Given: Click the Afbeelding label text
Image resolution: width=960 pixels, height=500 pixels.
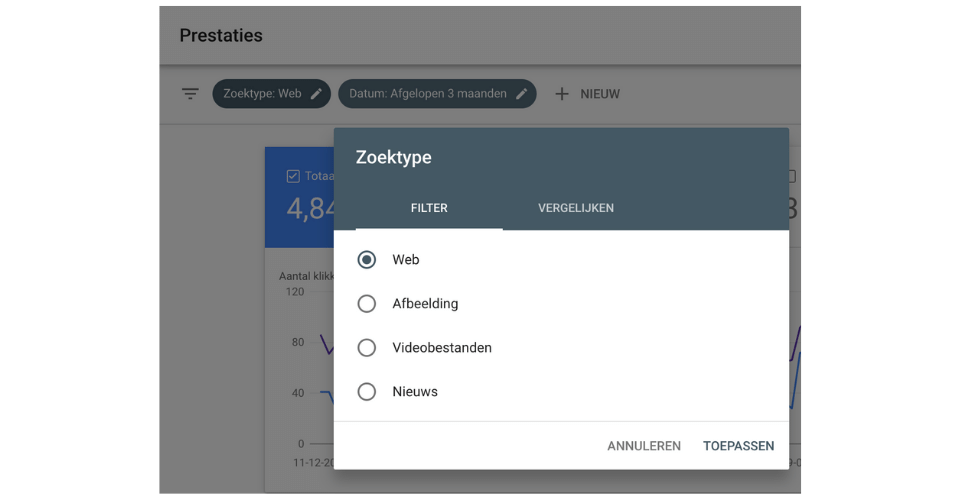Looking at the screenshot, I should click(425, 304).
